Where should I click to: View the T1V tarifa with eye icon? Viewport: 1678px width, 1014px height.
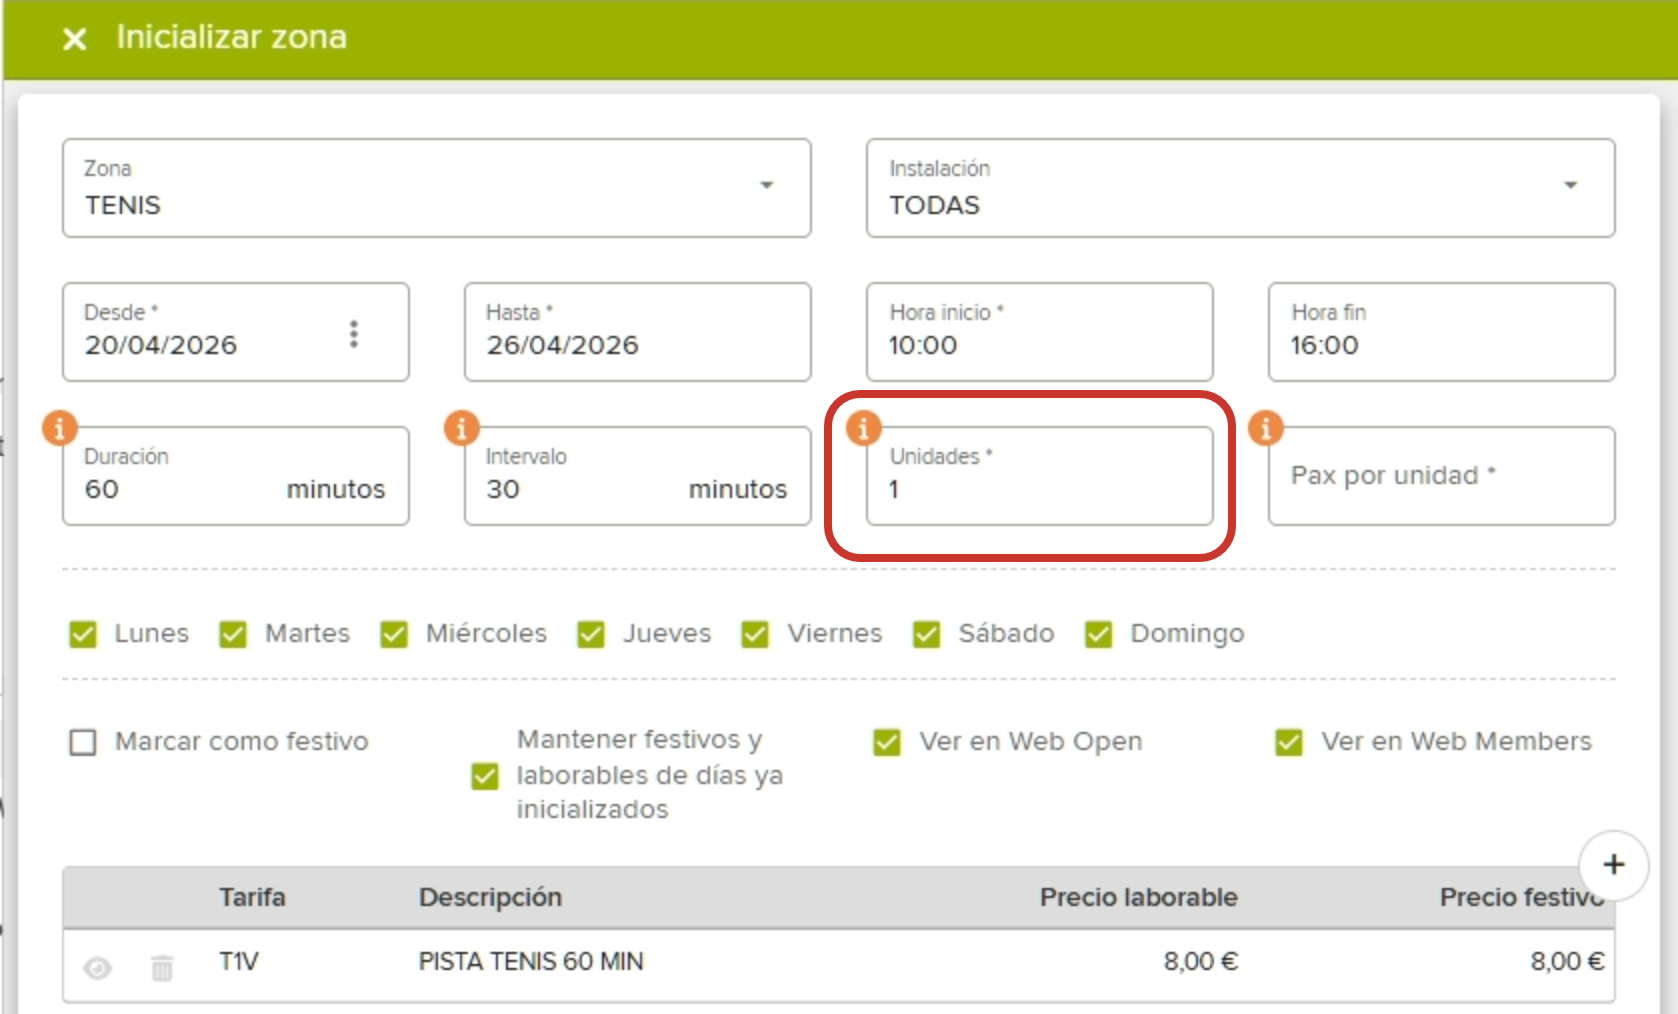coord(97,968)
